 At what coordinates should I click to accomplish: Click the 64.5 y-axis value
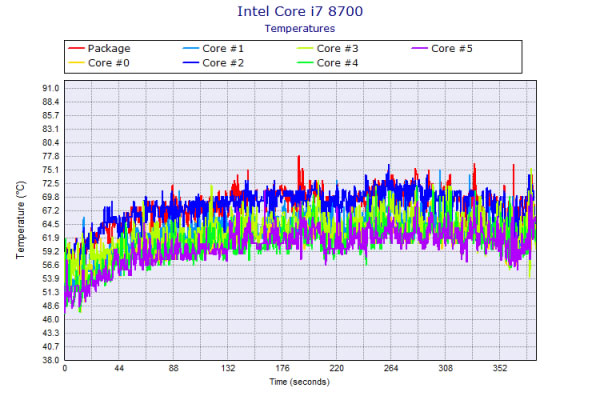coord(51,224)
